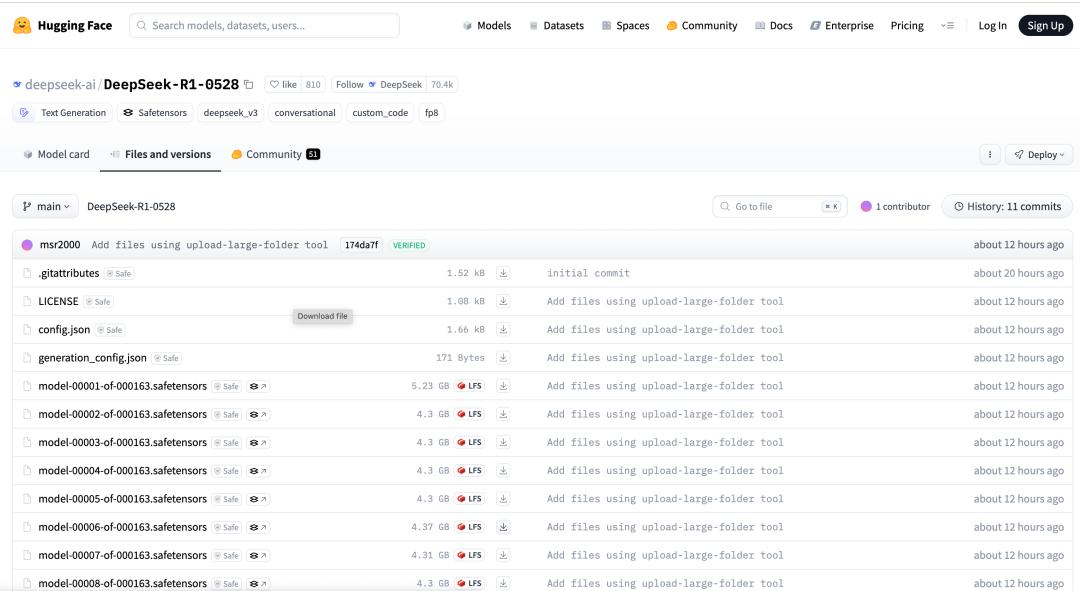Viewport: 1080px width, 591px height.
Task: Select Files and versions tab
Action: (160, 154)
